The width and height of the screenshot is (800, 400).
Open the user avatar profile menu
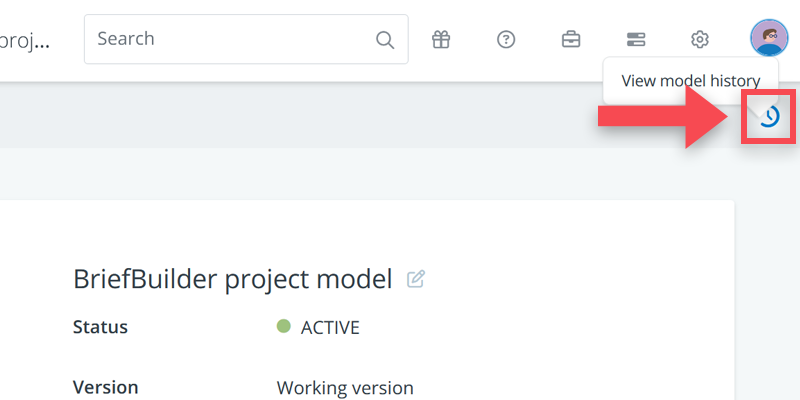[x=769, y=39]
